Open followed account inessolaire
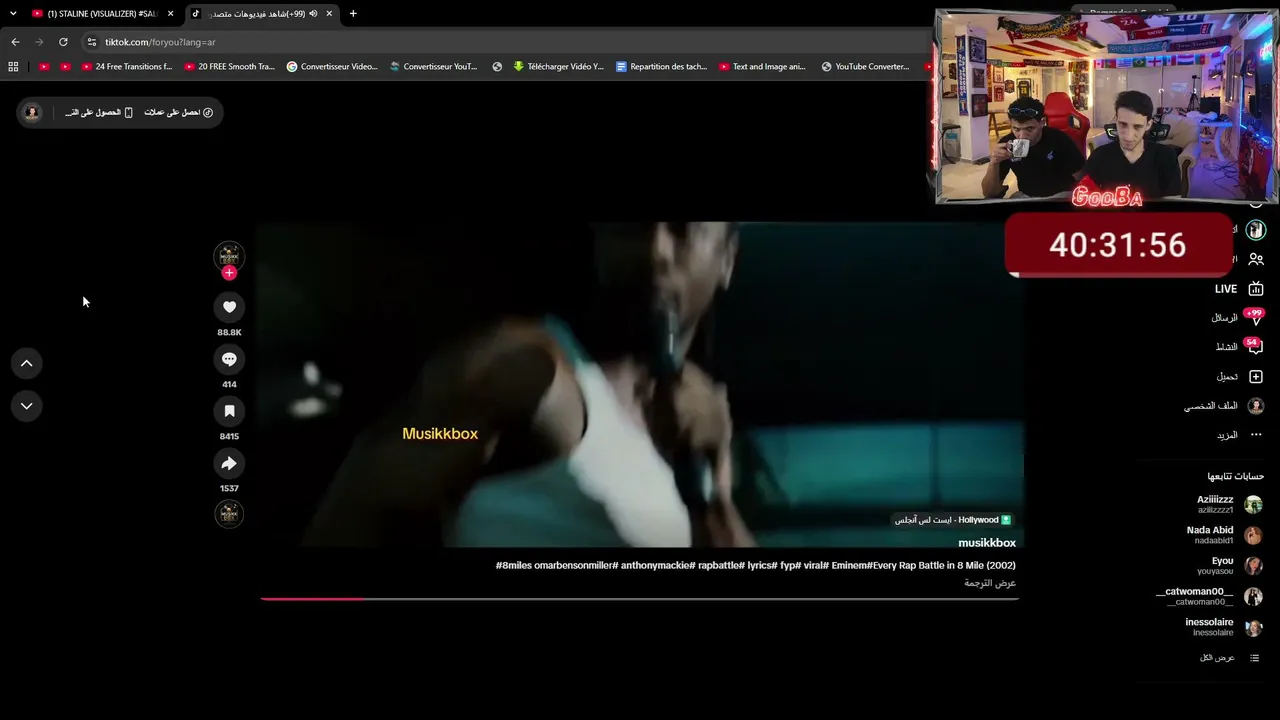The width and height of the screenshot is (1280, 720). pos(1225,627)
